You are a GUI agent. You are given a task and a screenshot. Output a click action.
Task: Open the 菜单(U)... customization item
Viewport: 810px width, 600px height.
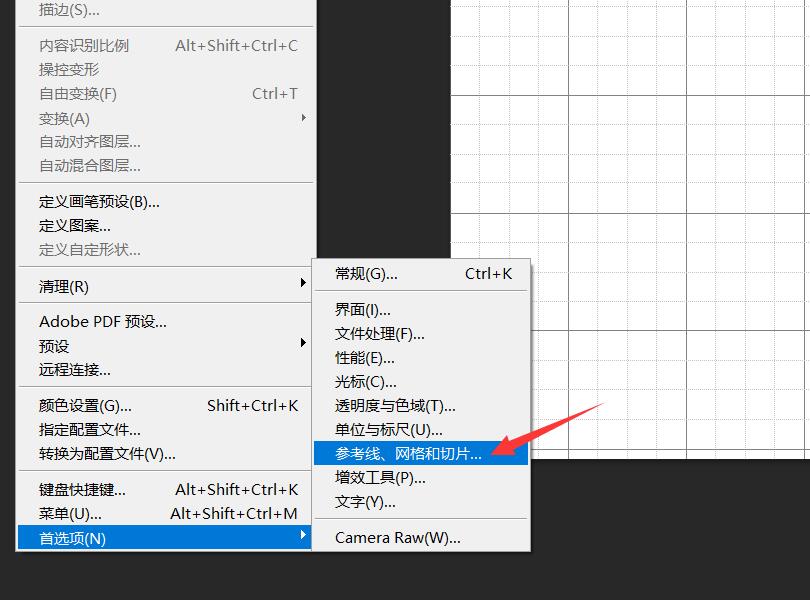[x=166, y=514]
